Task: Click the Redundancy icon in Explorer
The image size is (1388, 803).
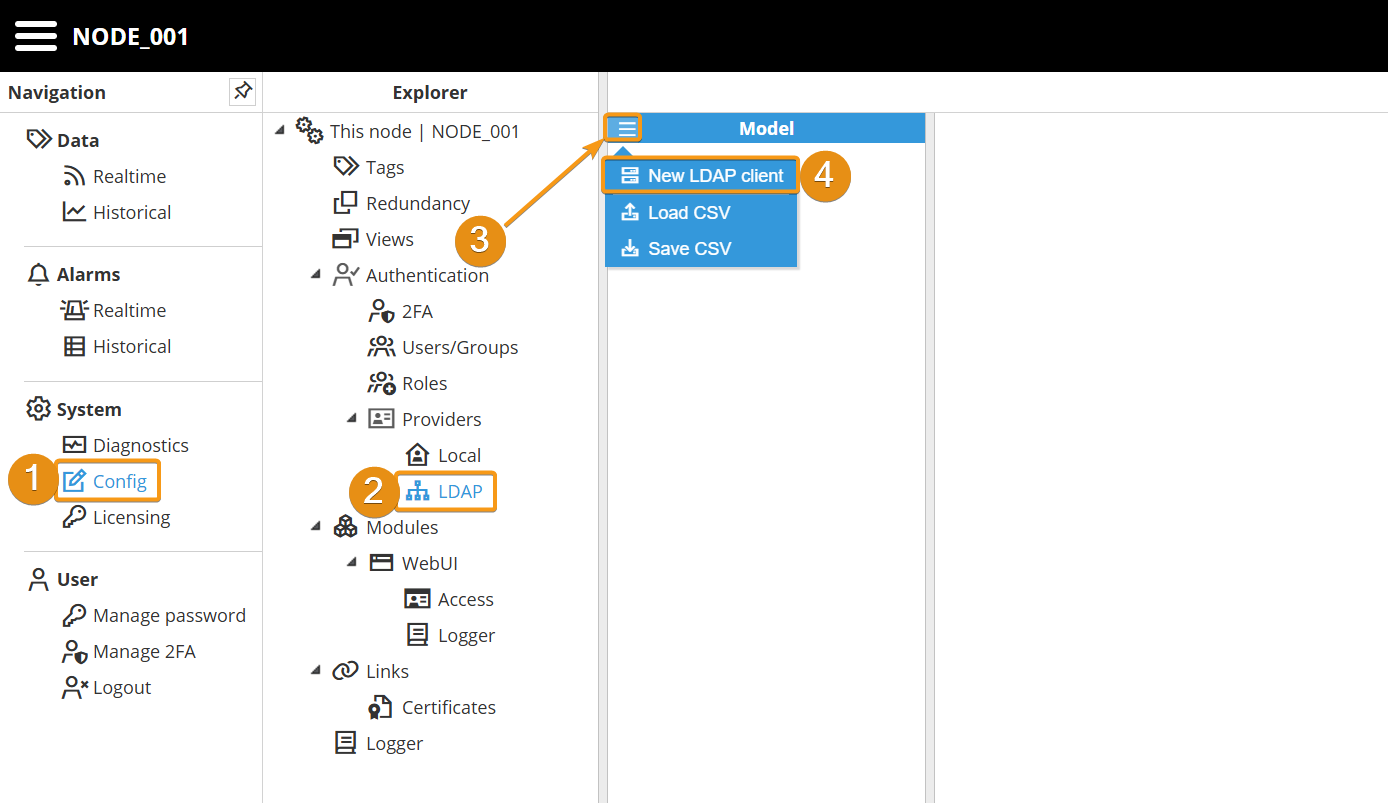Action: tap(345, 204)
